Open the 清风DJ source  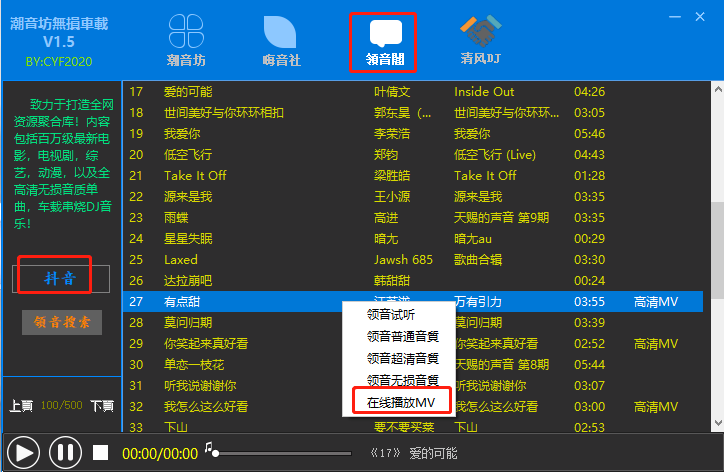point(481,40)
